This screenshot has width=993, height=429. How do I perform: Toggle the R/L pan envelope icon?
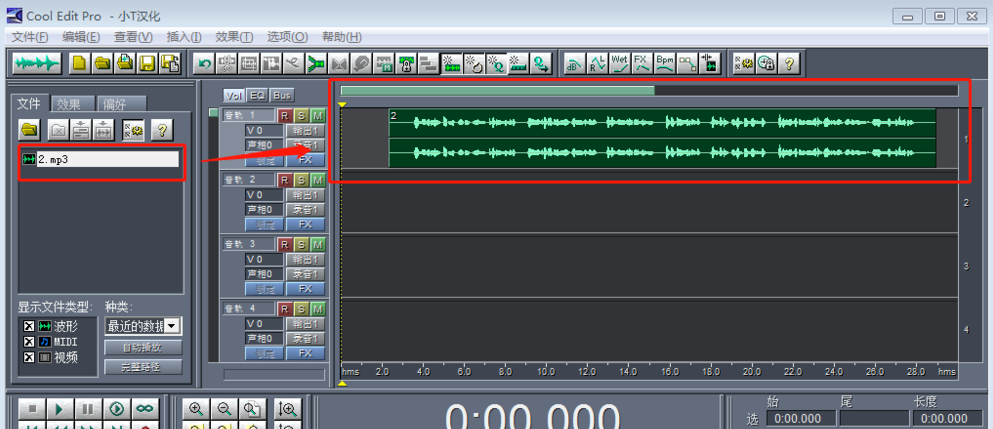click(597, 63)
